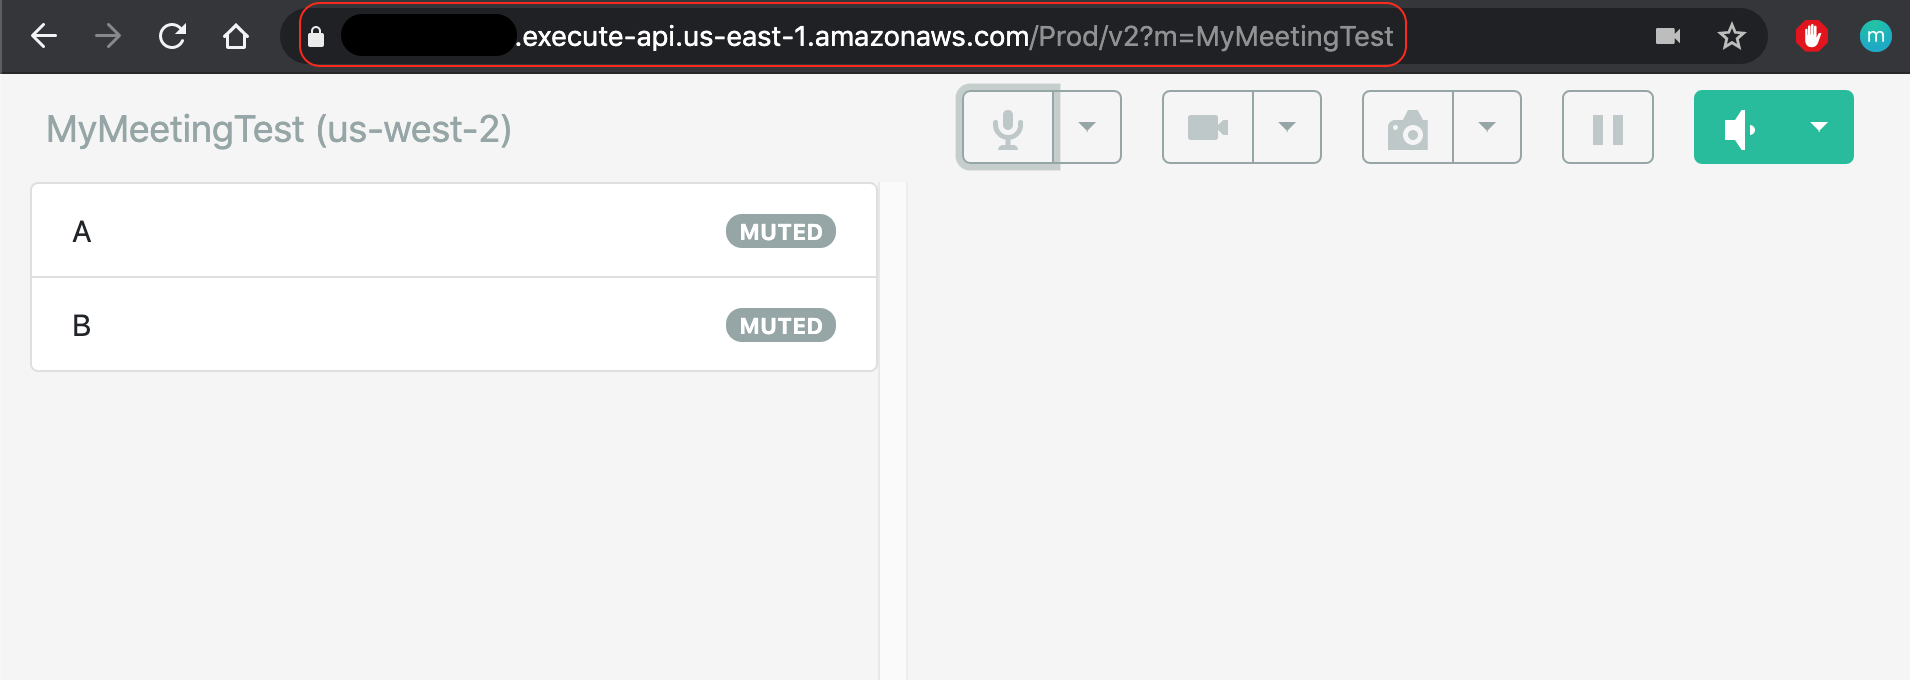This screenshot has width=1910, height=680.
Task: Click the home icon in the browser toolbar
Action: [236, 35]
